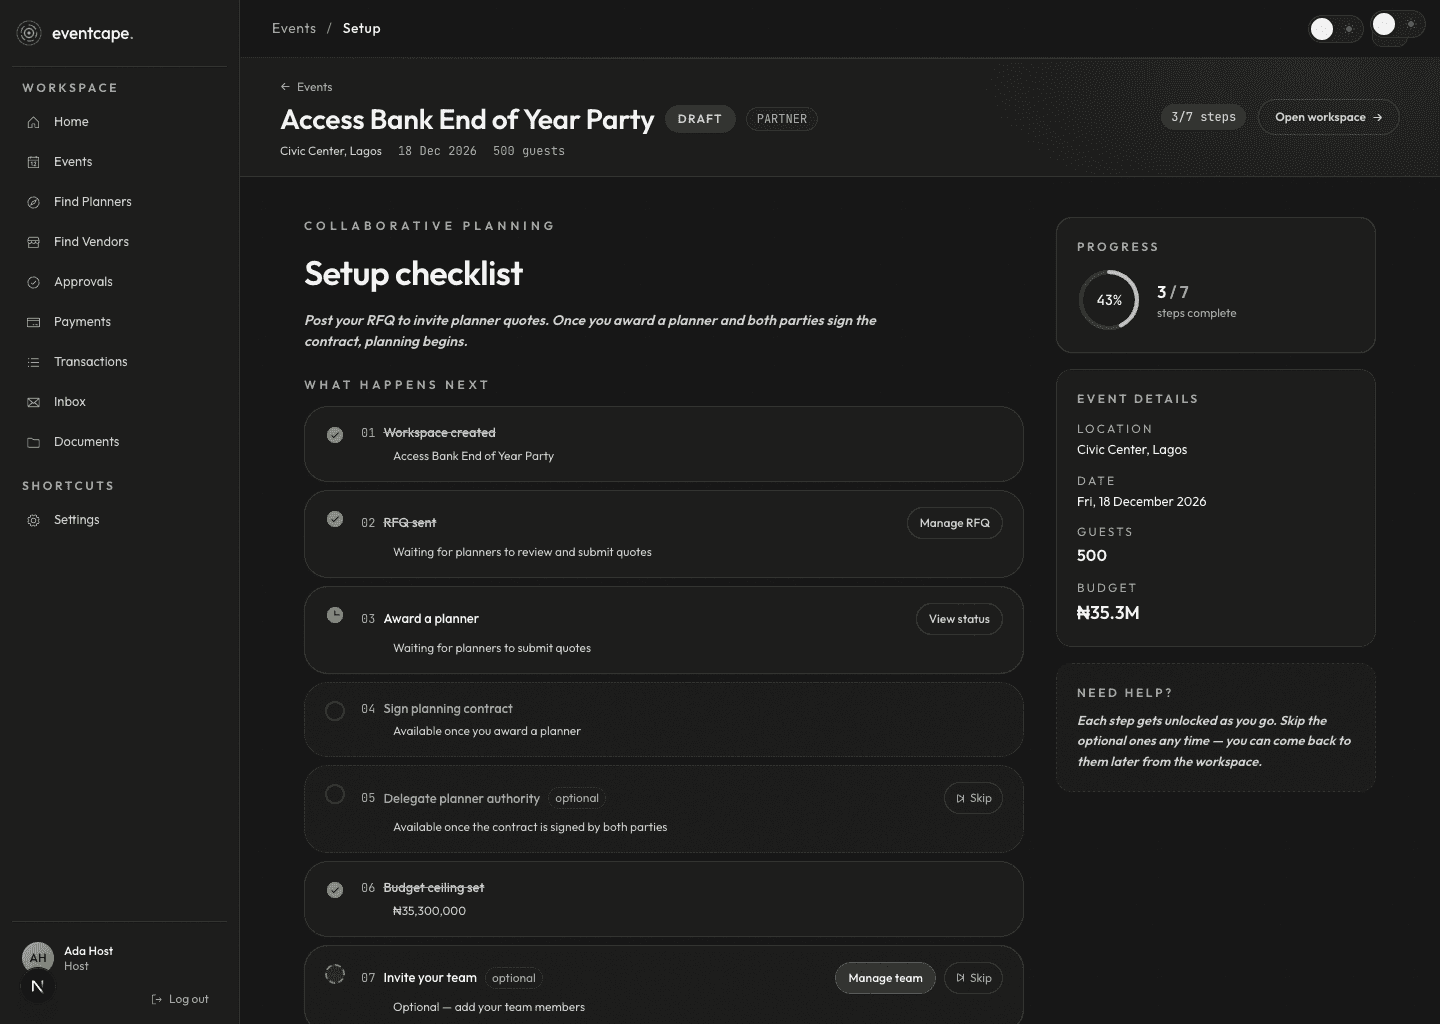This screenshot has height=1024, width=1440.
Task: Open Documents via its folder icon
Action: tap(33, 442)
